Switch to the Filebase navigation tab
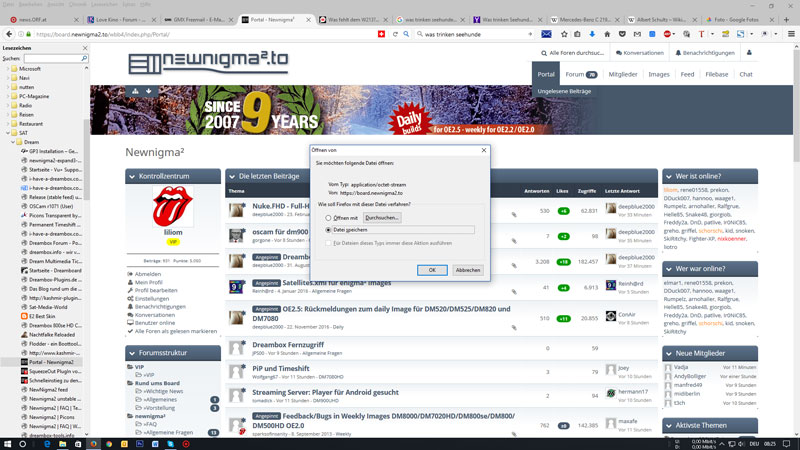Image resolution: width=800 pixels, height=450 pixels. point(717,74)
